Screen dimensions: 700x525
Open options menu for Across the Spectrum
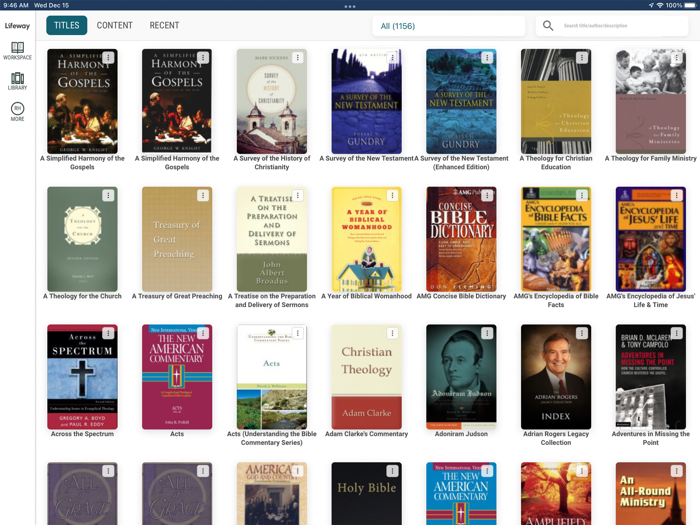click(x=108, y=333)
